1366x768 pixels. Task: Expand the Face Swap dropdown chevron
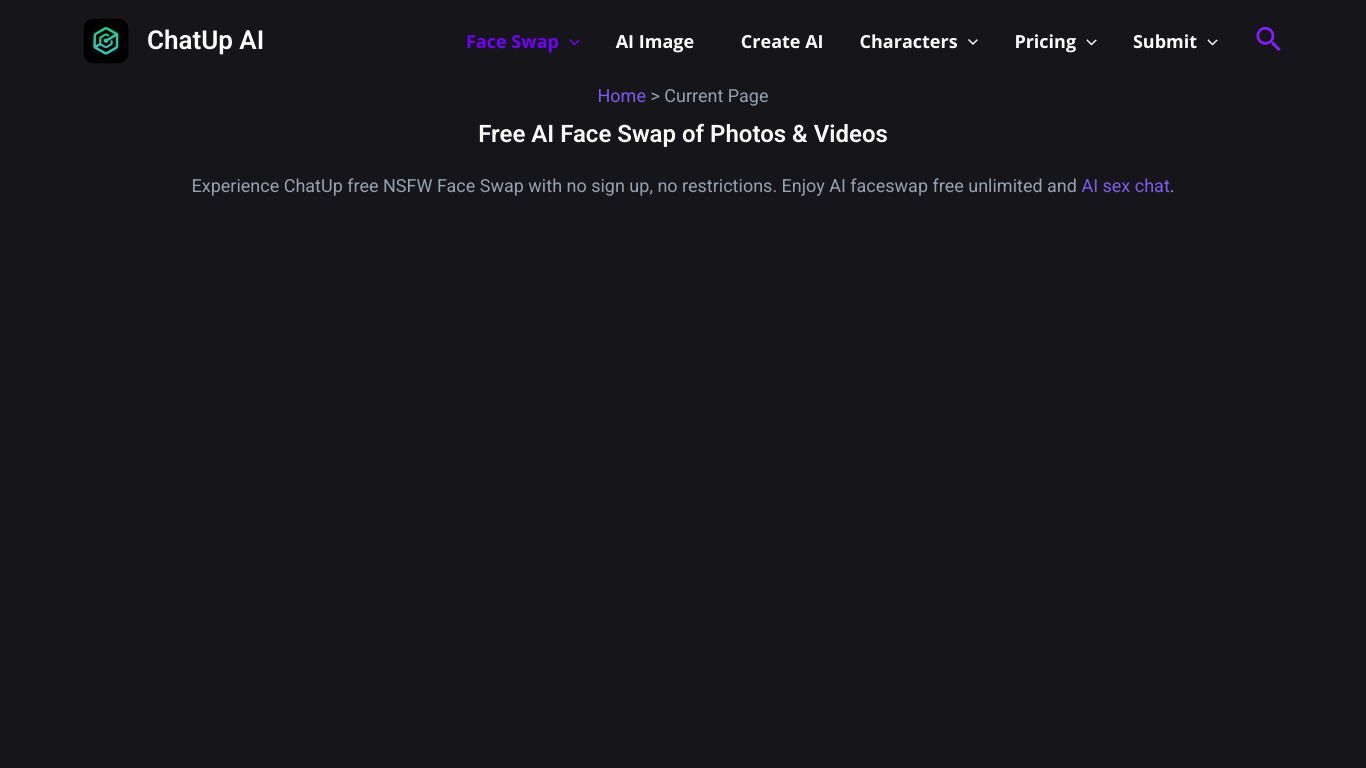click(x=574, y=42)
